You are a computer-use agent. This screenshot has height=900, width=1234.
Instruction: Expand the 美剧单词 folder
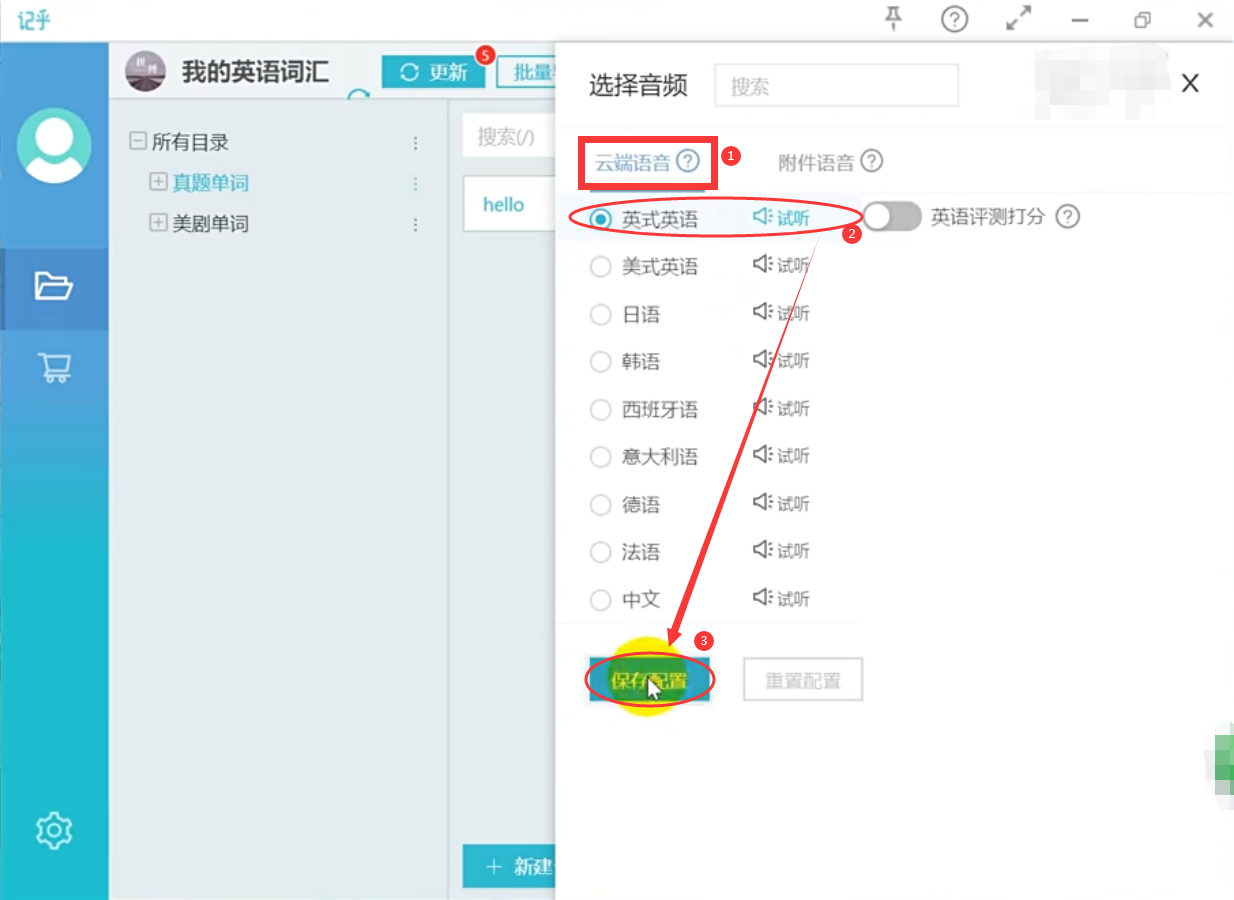pyautogui.click(x=158, y=223)
